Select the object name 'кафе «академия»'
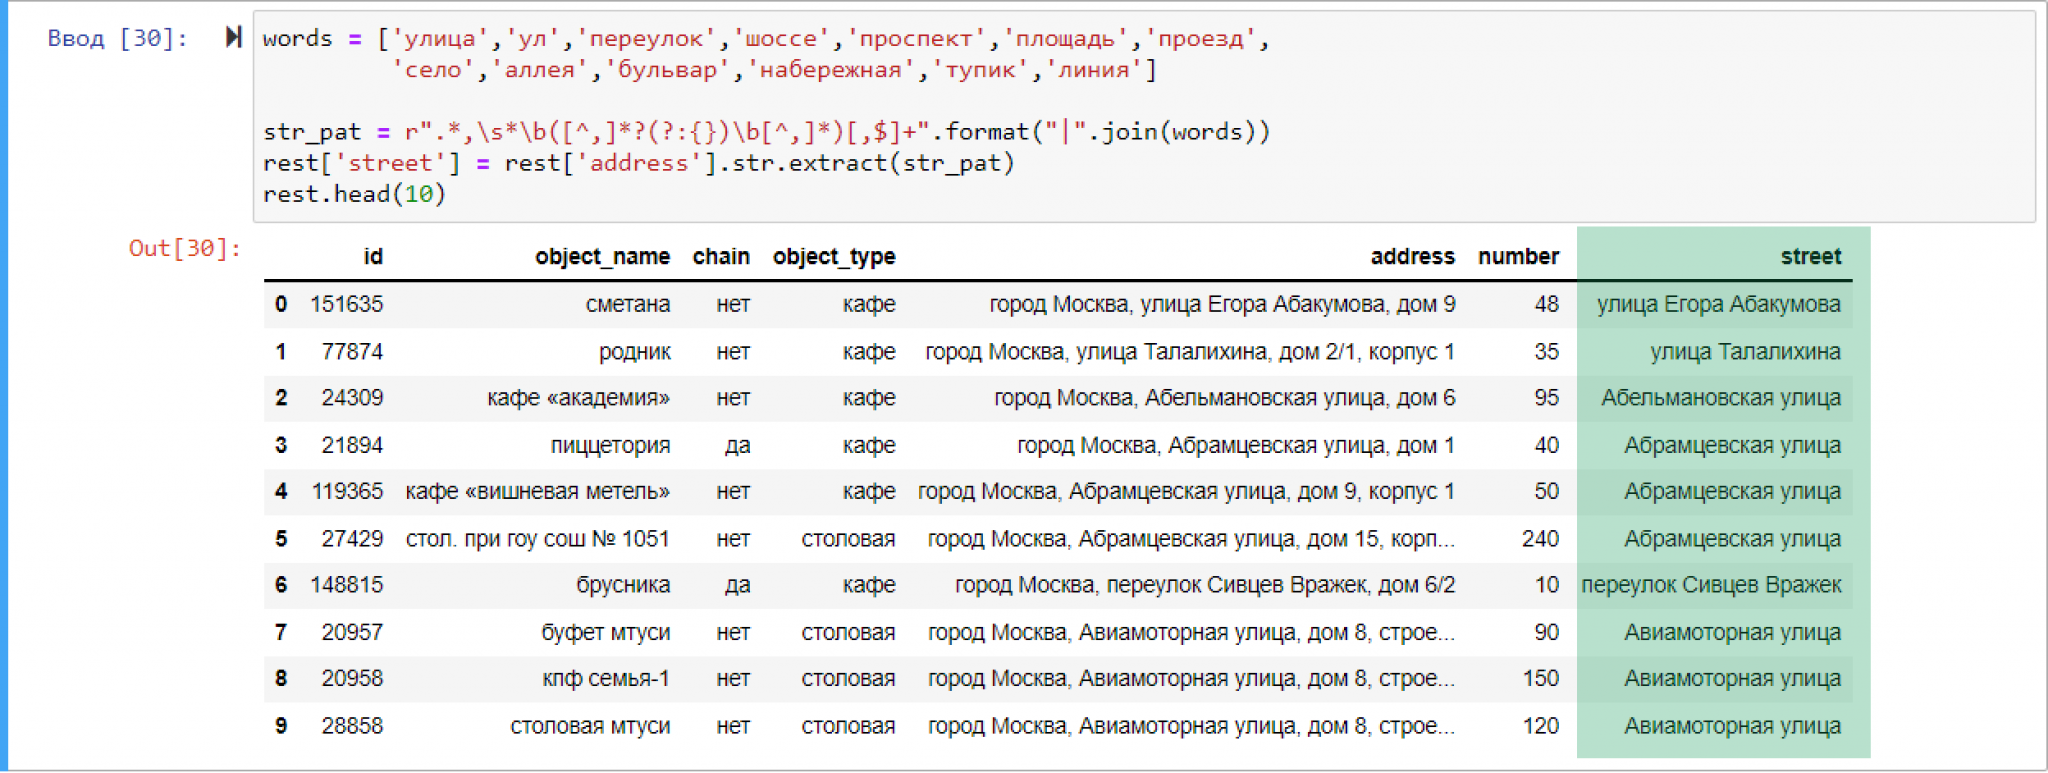Image resolution: width=2048 pixels, height=773 pixels. click(579, 398)
